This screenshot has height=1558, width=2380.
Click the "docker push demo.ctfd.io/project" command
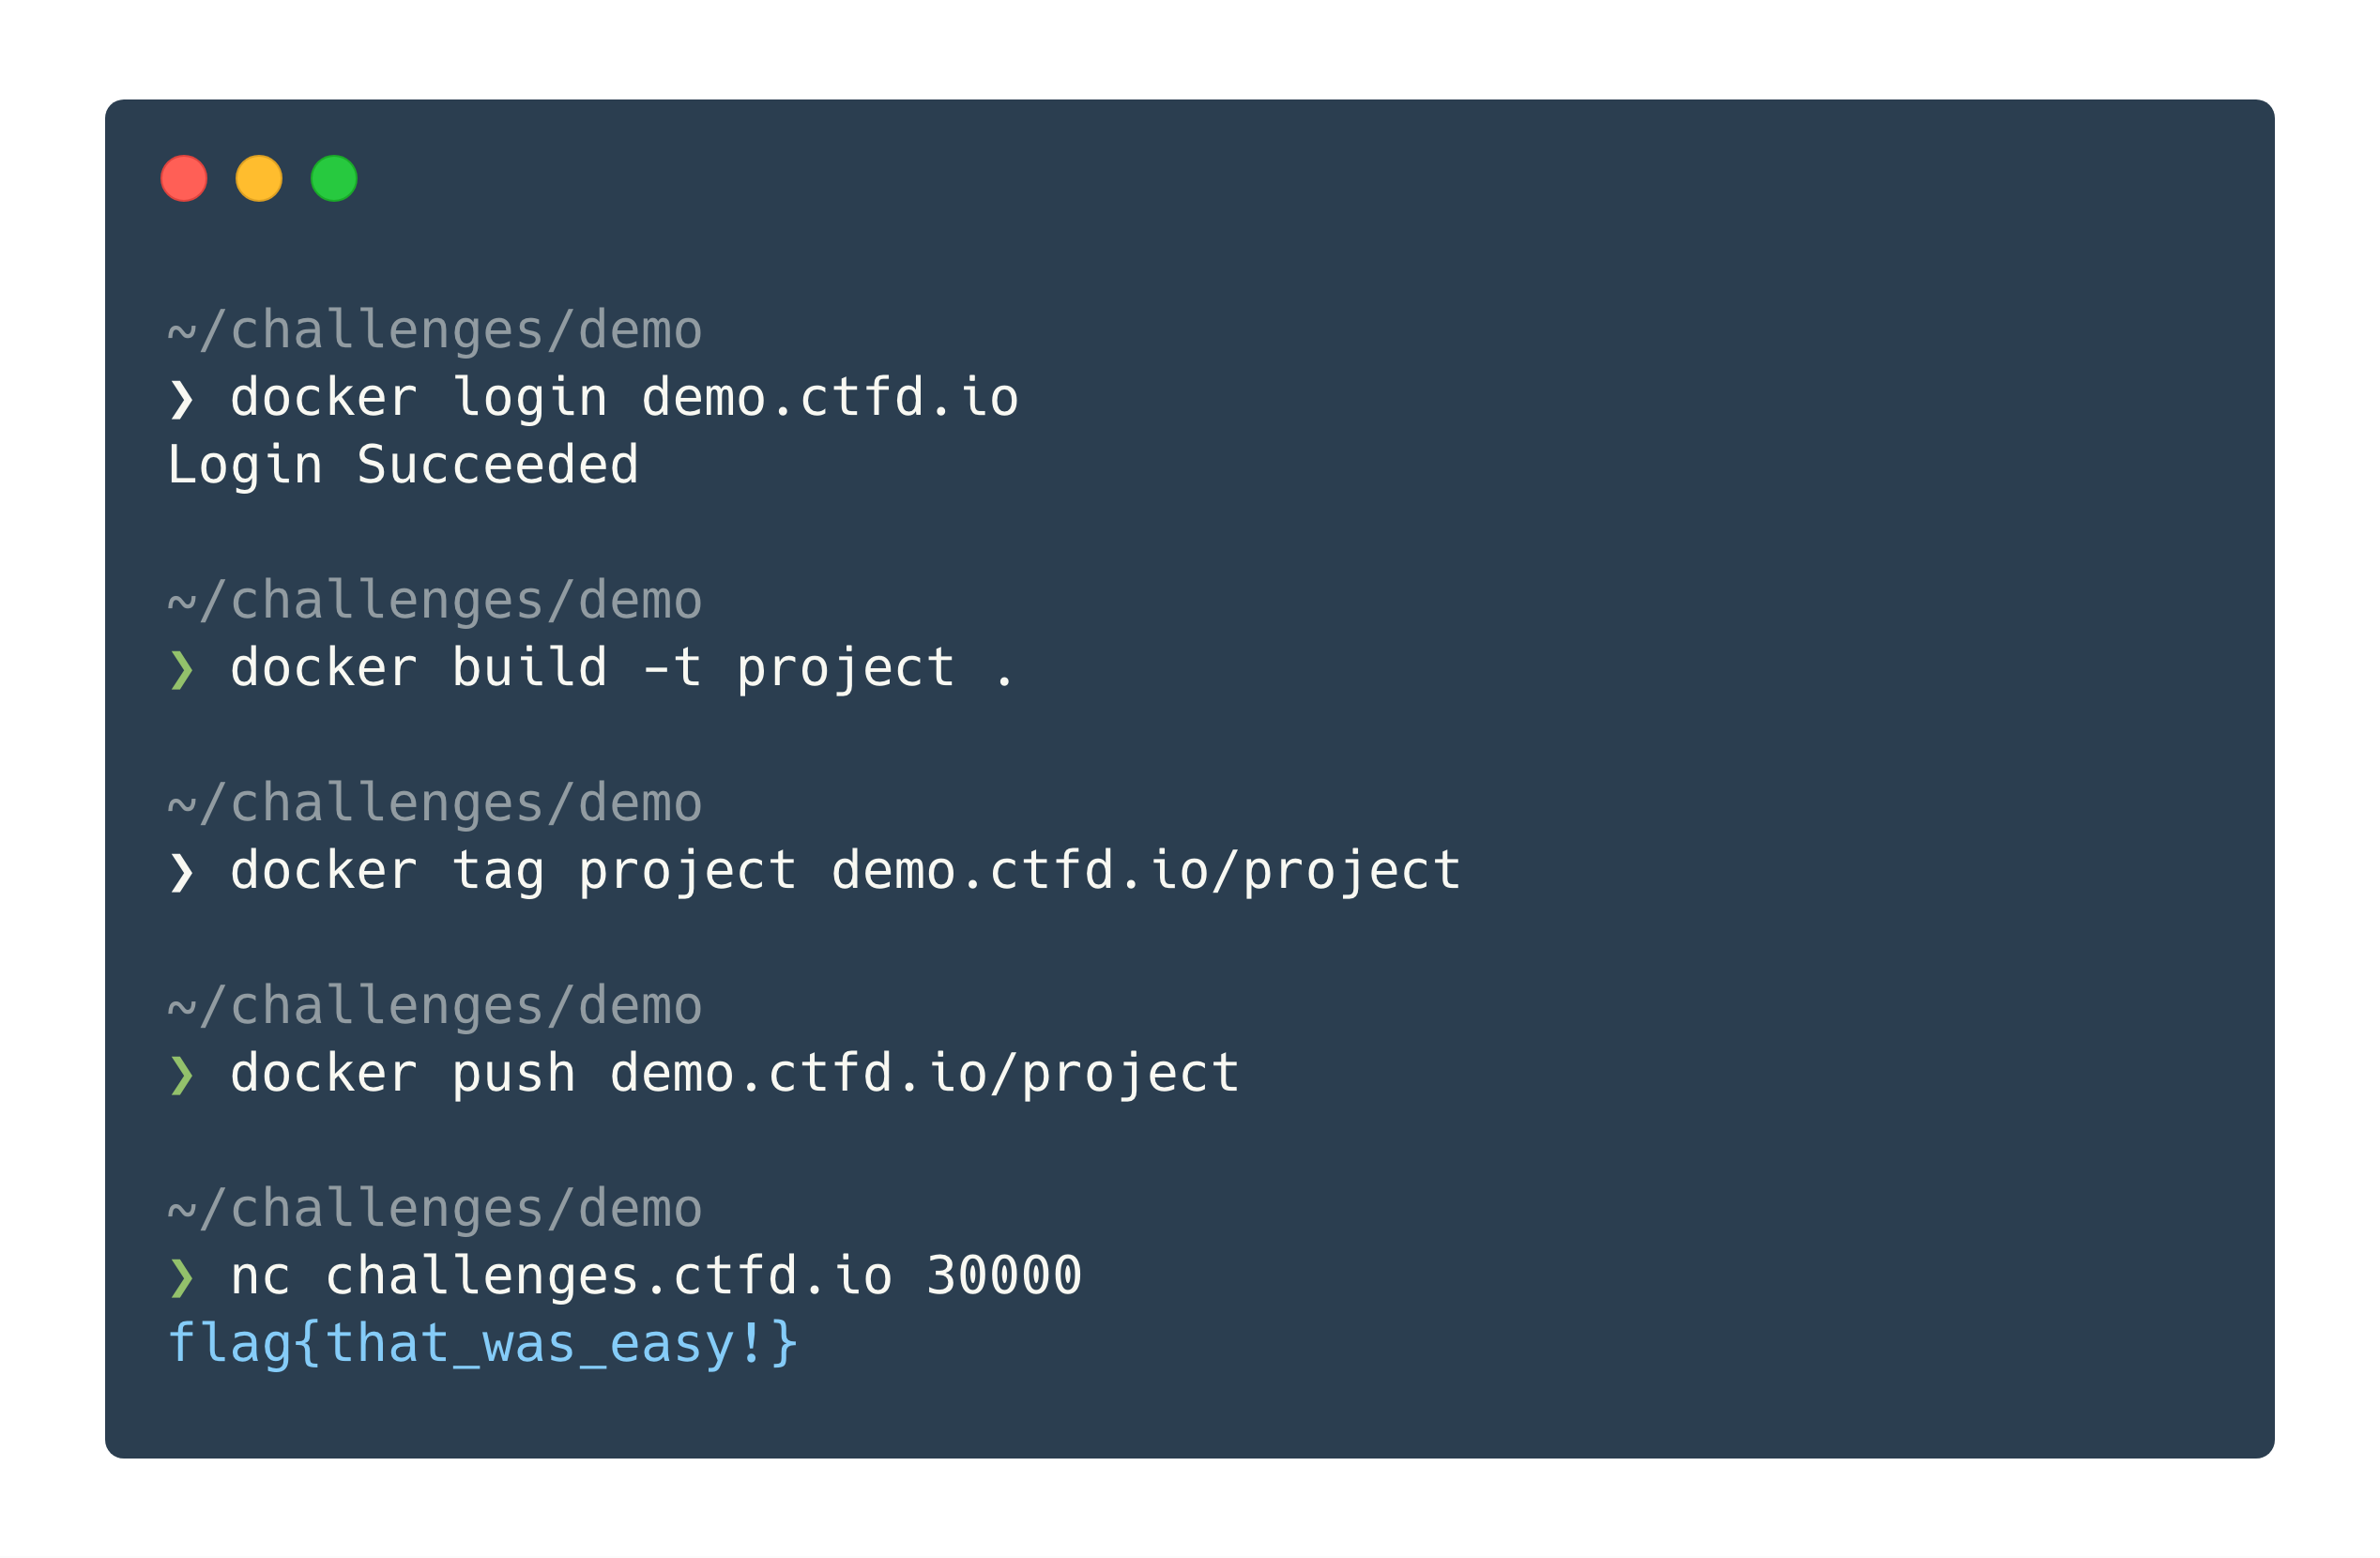click(x=734, y=1074)
